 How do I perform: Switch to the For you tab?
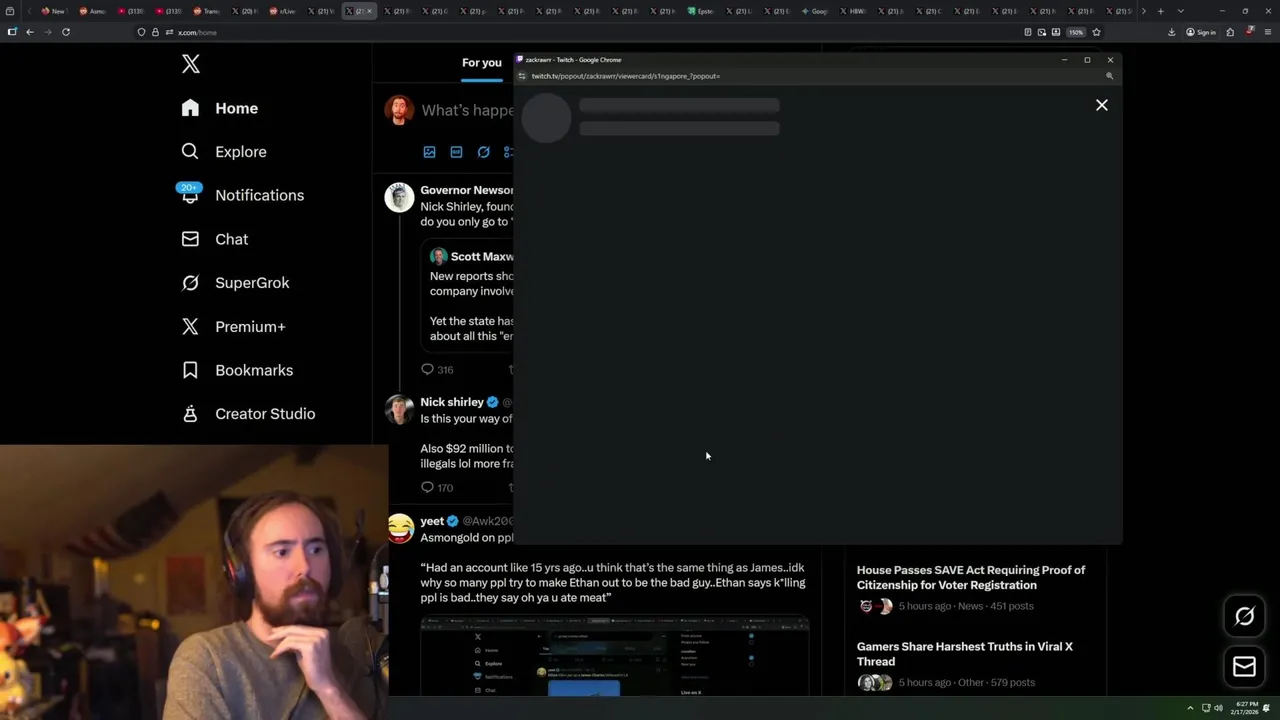[482, 63]
